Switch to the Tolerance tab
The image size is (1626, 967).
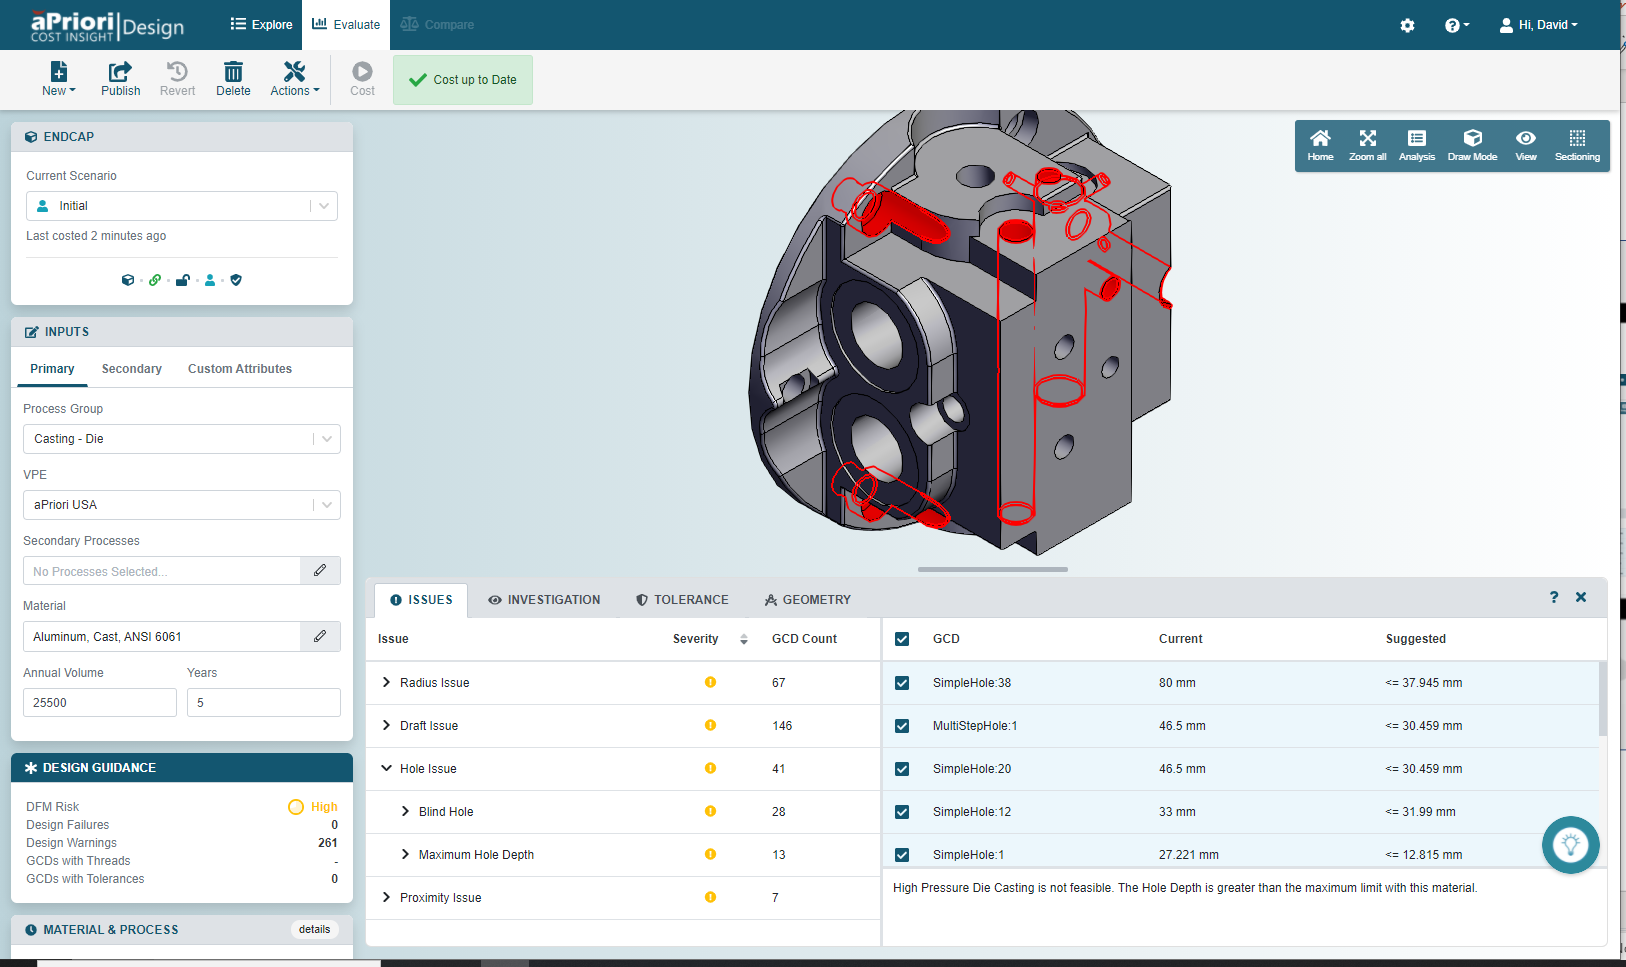point(683,599)
